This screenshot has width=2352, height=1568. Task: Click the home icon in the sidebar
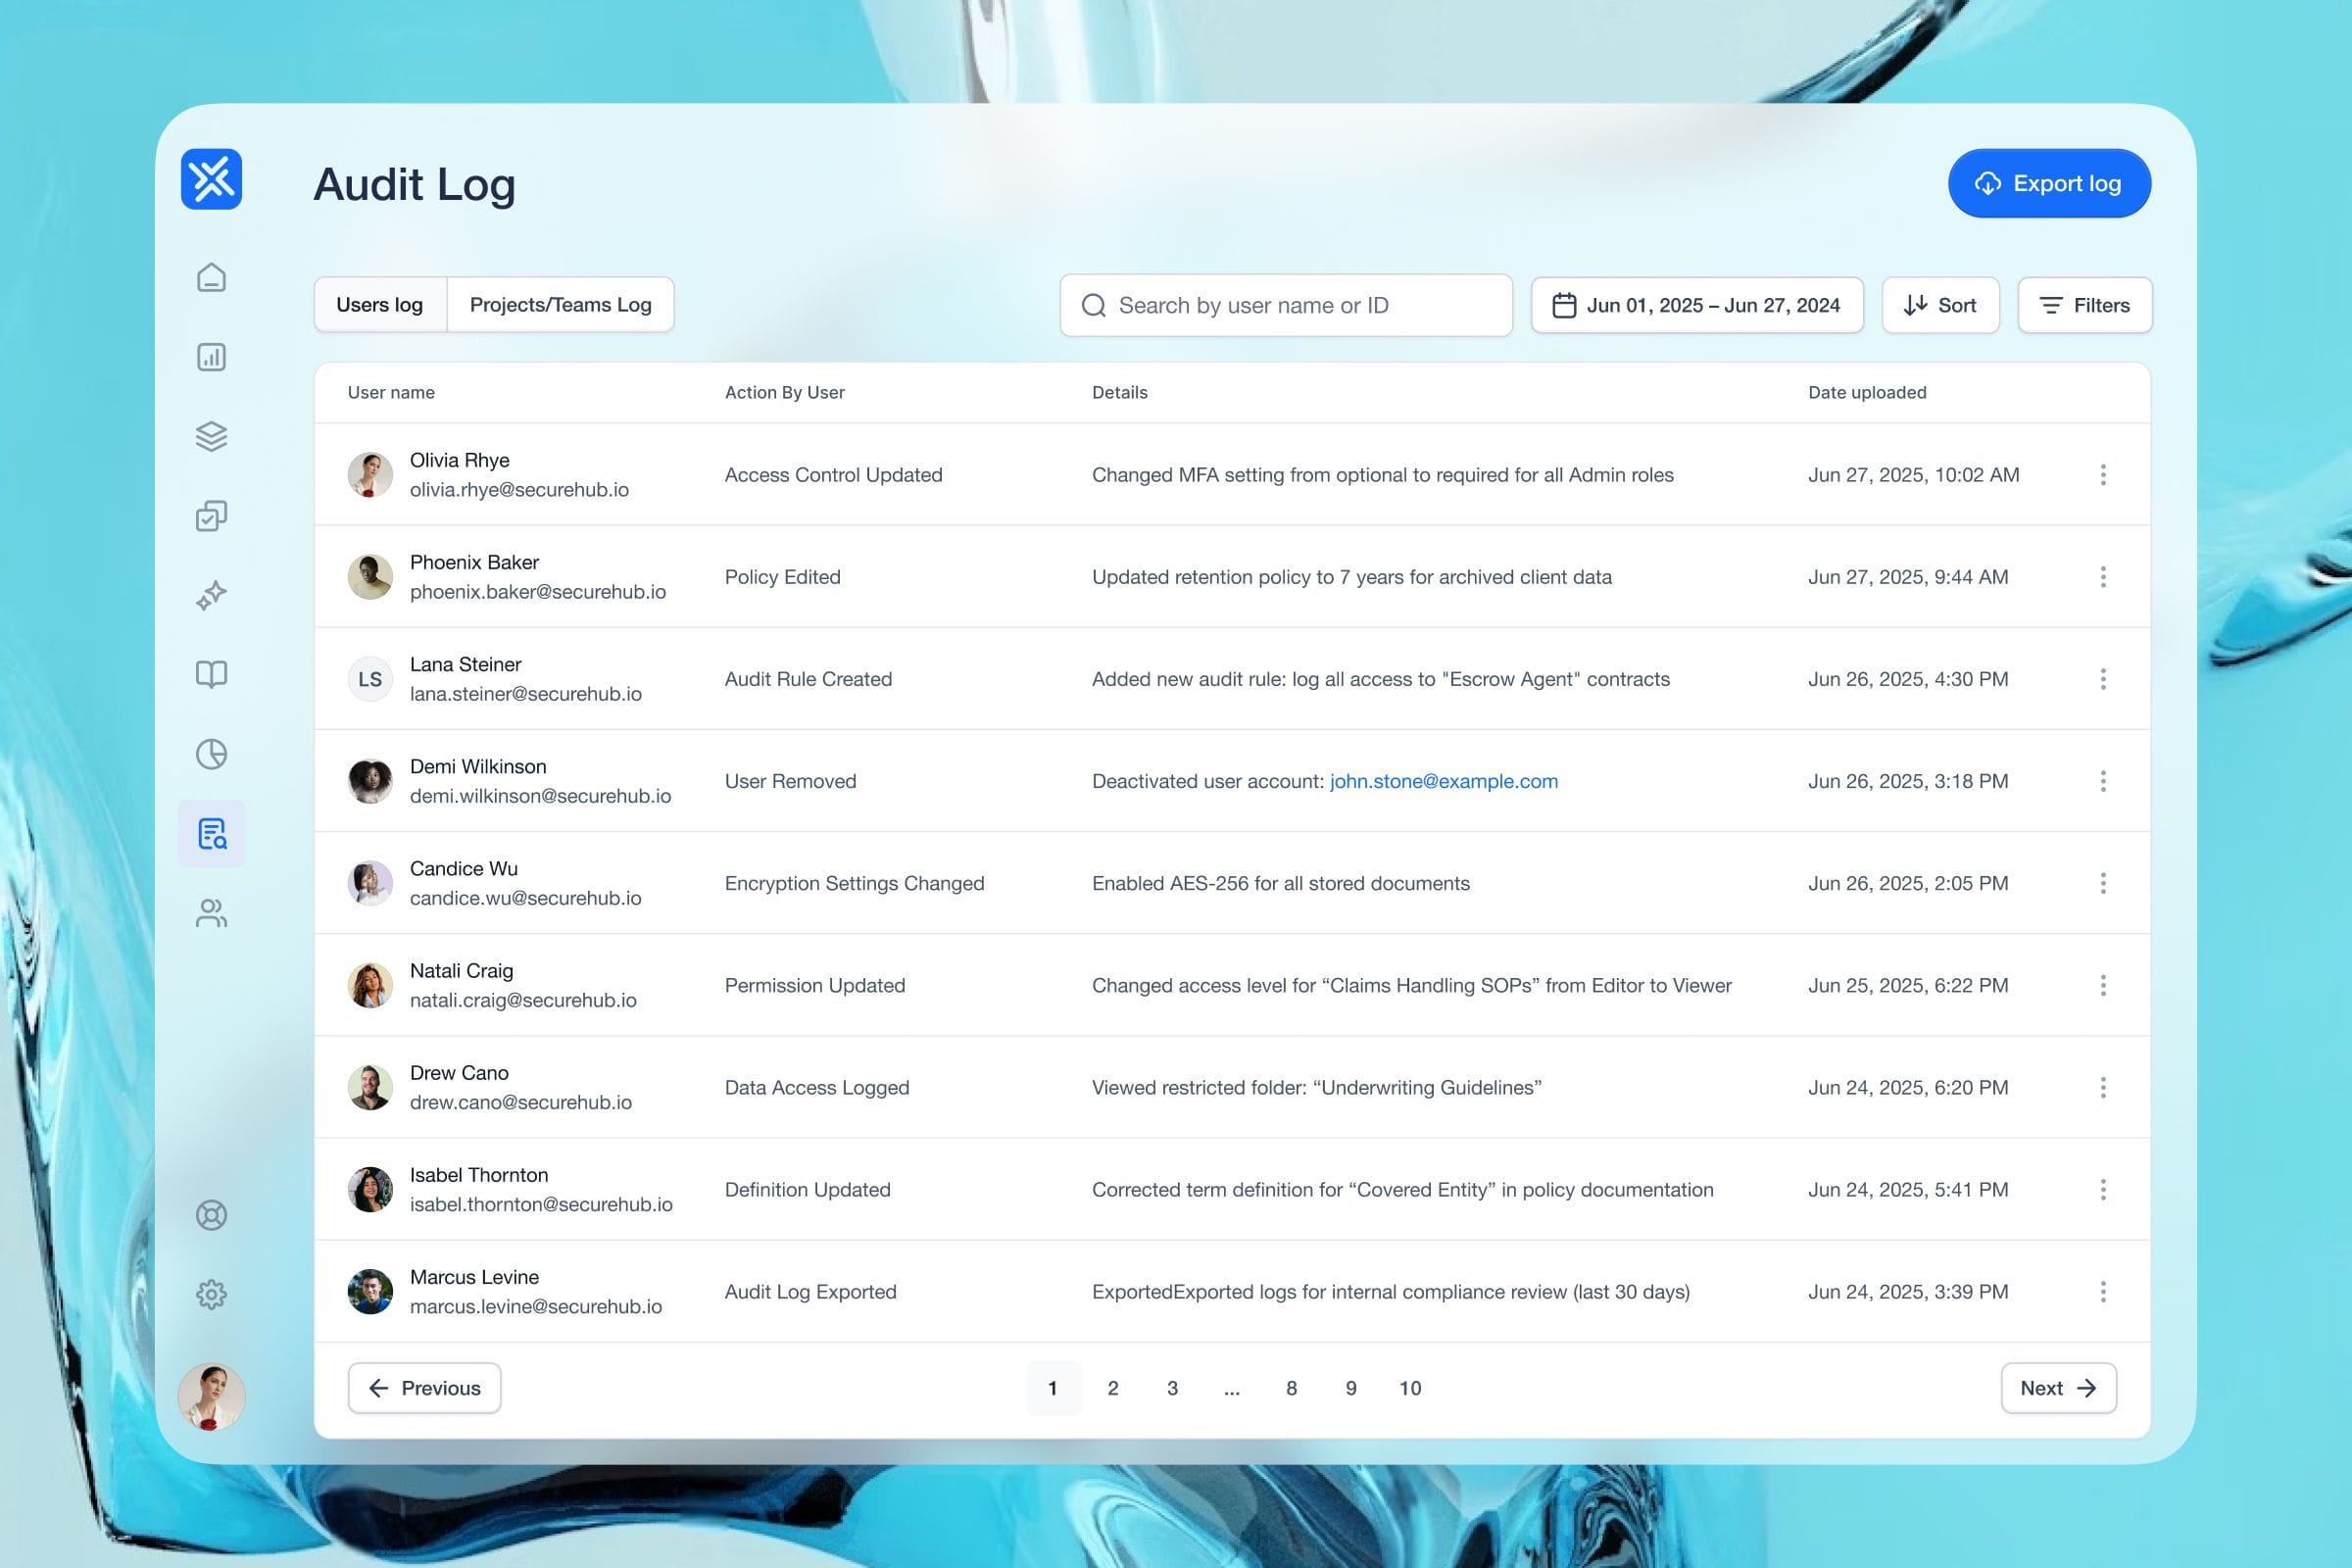coord(211,277)
